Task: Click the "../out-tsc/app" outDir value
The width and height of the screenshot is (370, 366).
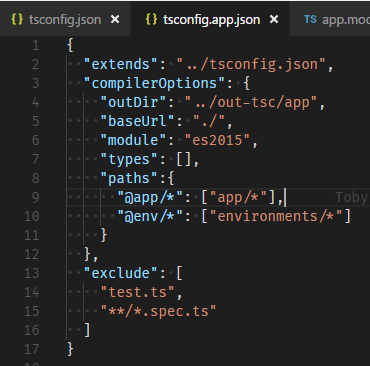Action: click(250, 102)
